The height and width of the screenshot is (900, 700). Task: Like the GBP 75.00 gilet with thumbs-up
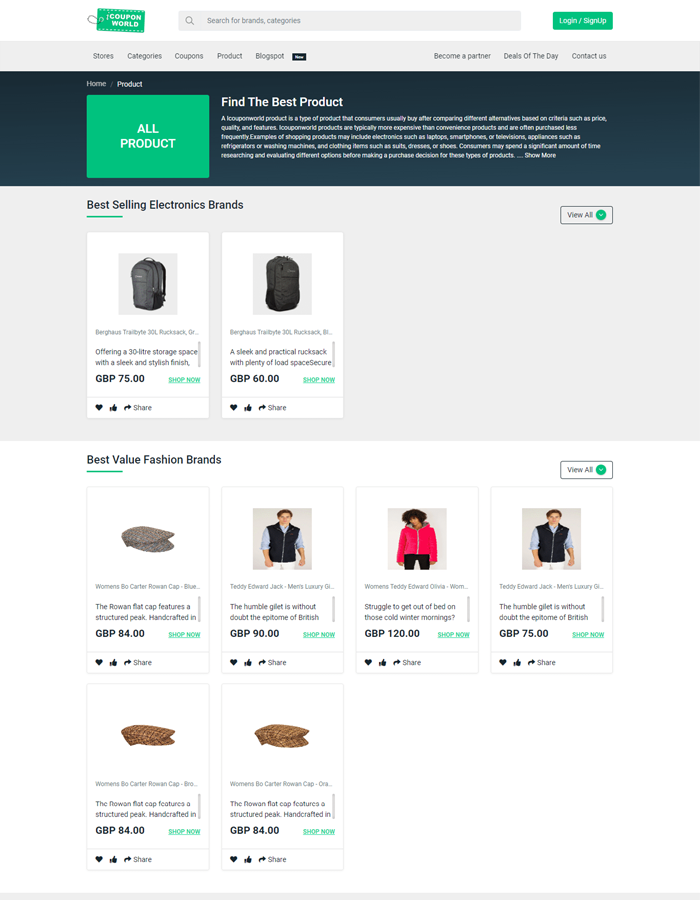[517, 662]
